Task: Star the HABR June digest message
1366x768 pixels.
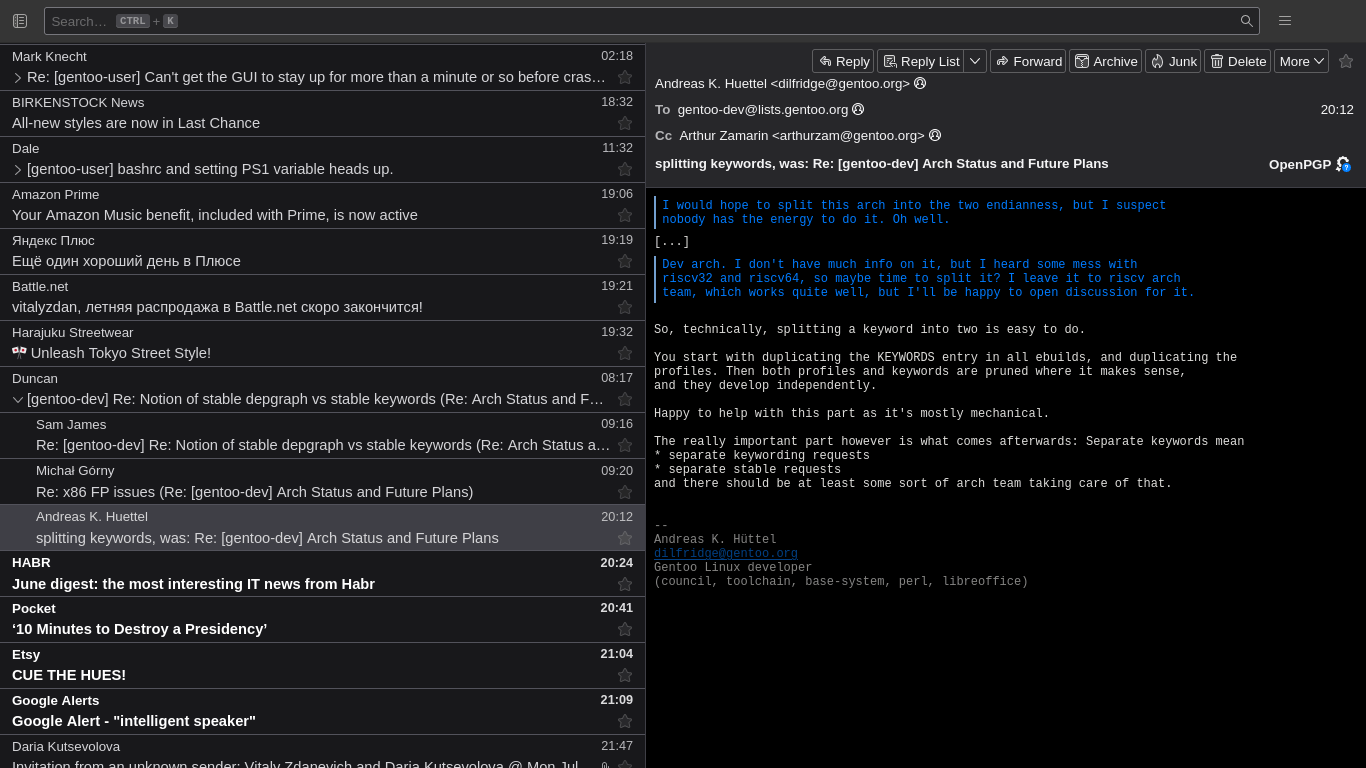Action: click(x=625, y=584)
